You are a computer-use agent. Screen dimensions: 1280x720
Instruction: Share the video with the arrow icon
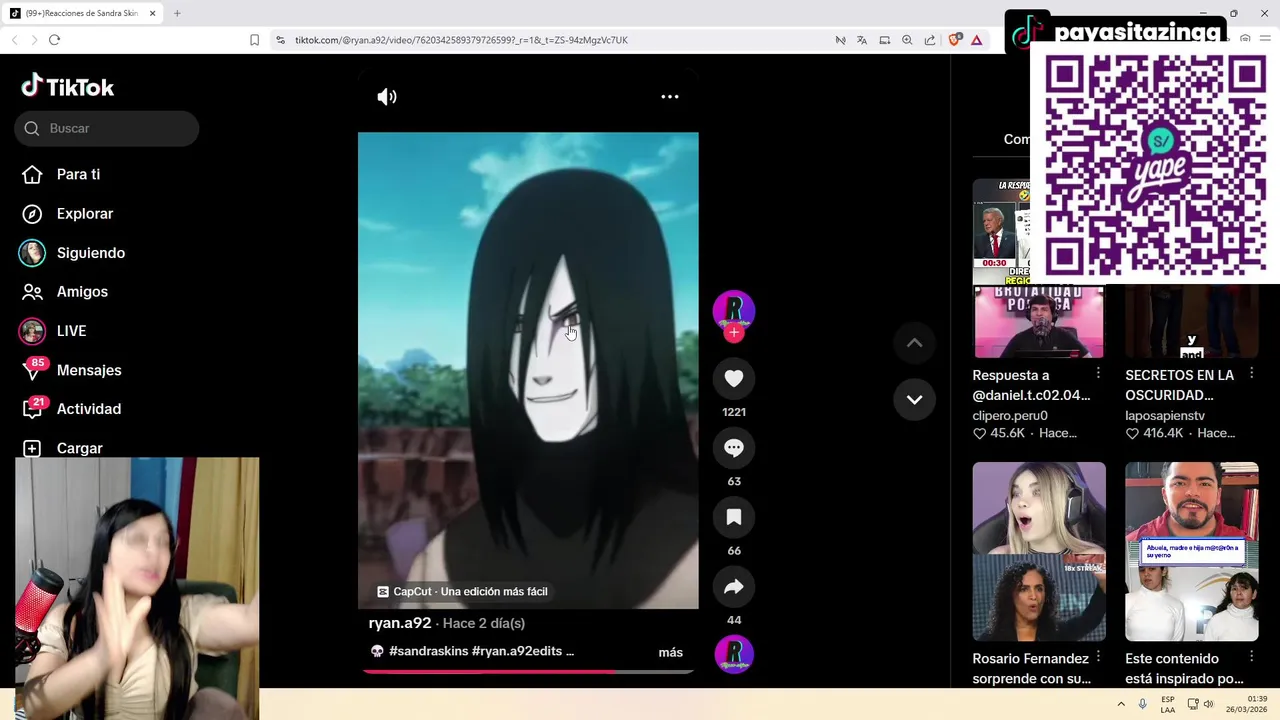[734, 587]
